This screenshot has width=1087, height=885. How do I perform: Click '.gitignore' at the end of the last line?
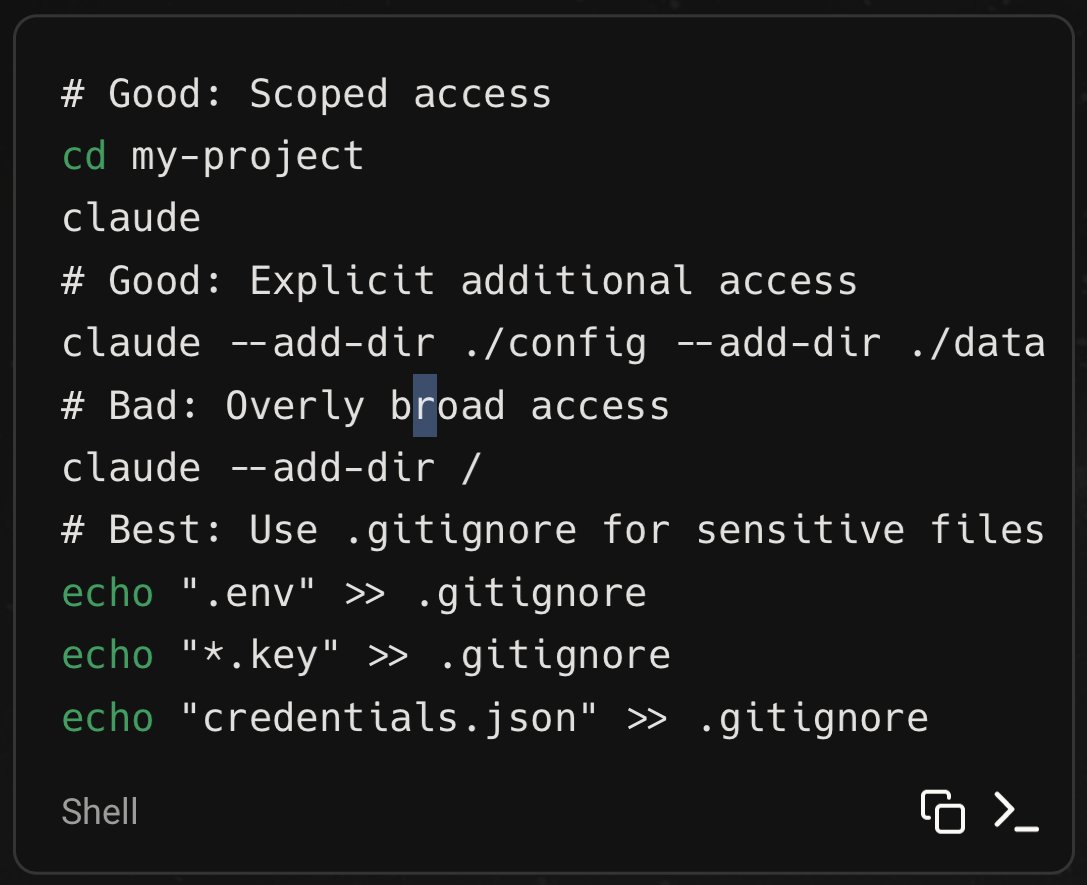(811, 718)
